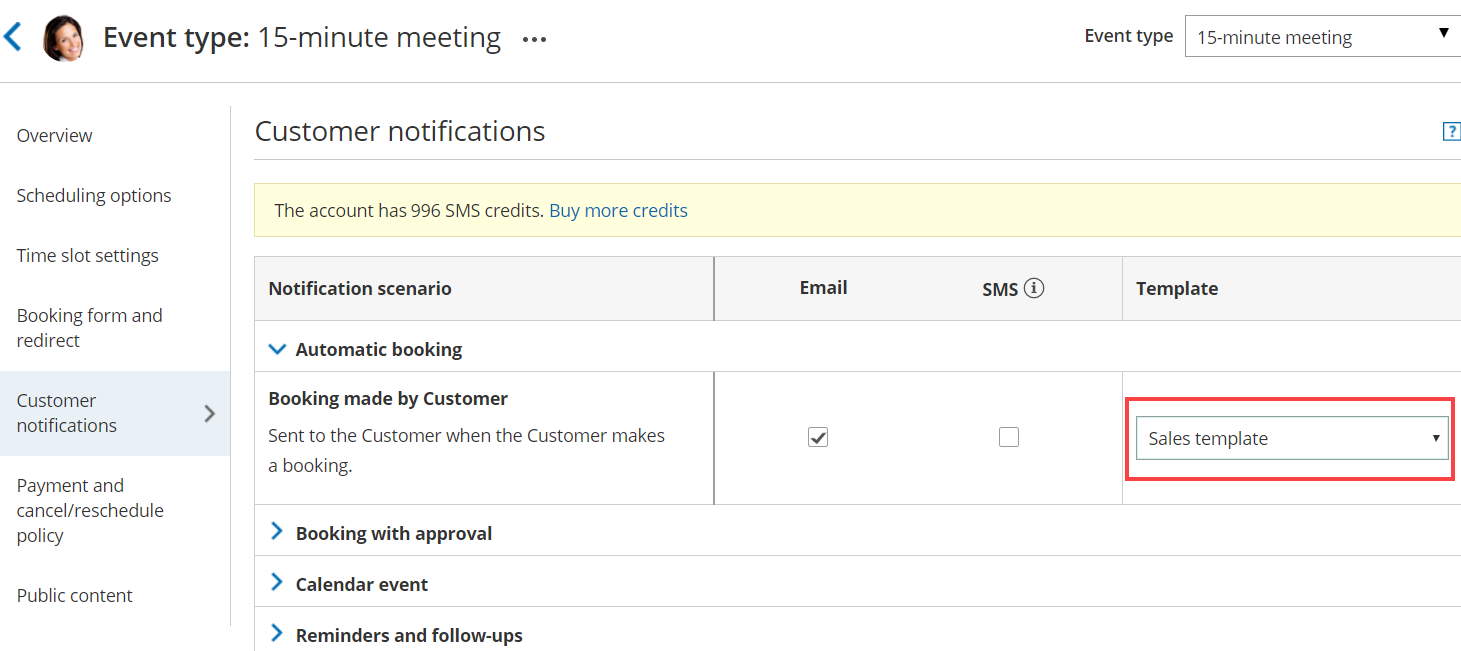Image resolution: width=1461 pixels, height=651 pixels.
Task: Uncheck Email for Booking made by Customer
Action: point(818,437)
